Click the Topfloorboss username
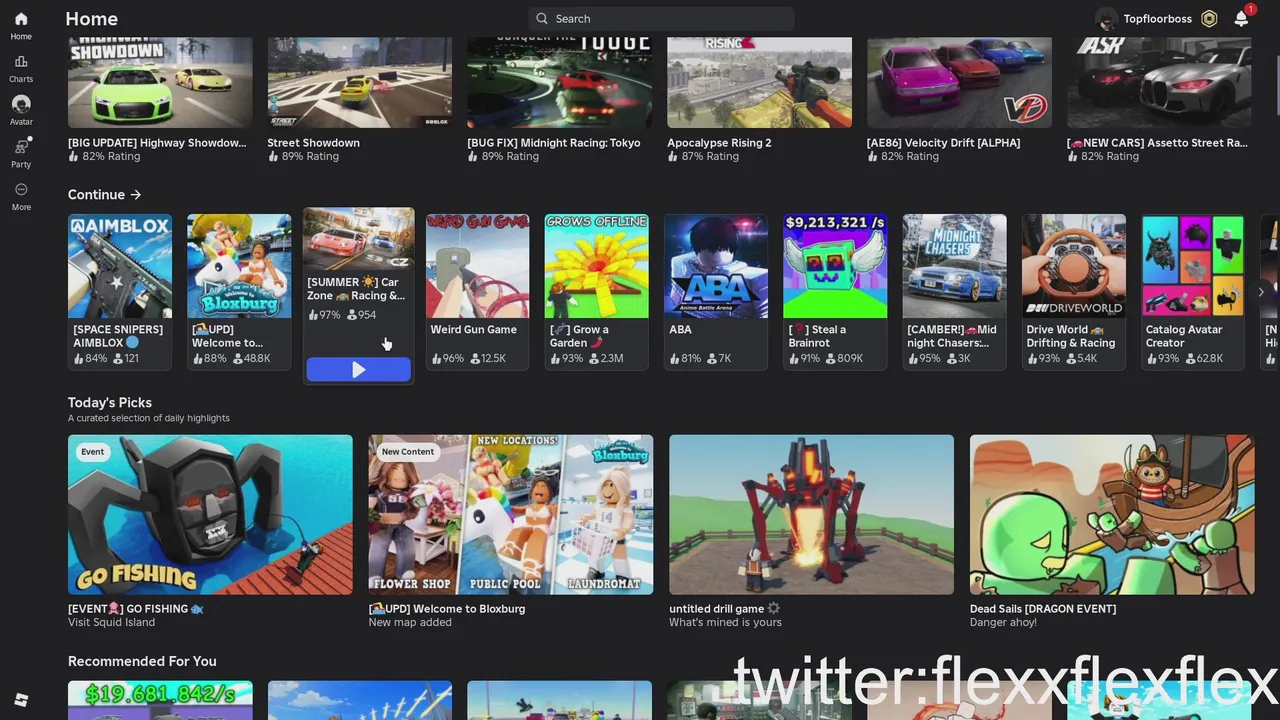Viewport: 1280px width, 720px height. [x=1157, y=19]
